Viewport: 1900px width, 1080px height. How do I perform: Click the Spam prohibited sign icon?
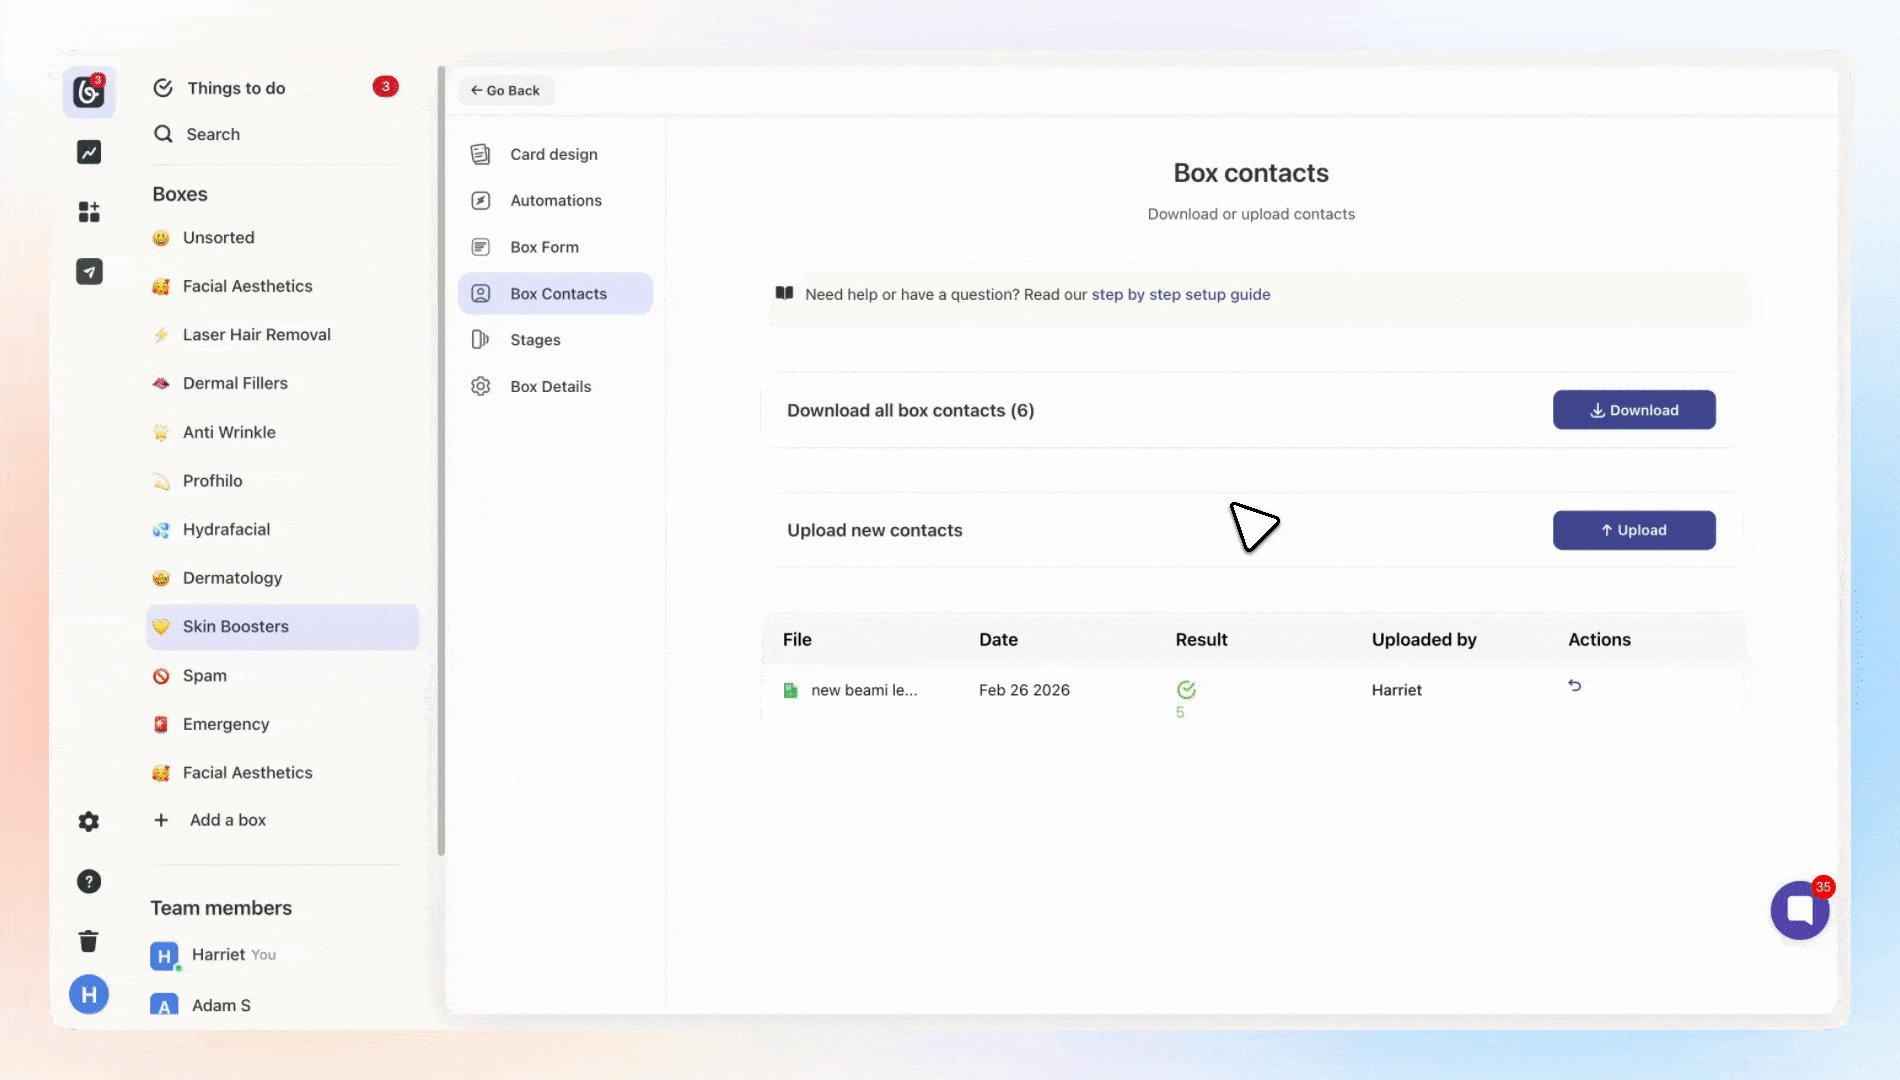click(x=161, y=676)
